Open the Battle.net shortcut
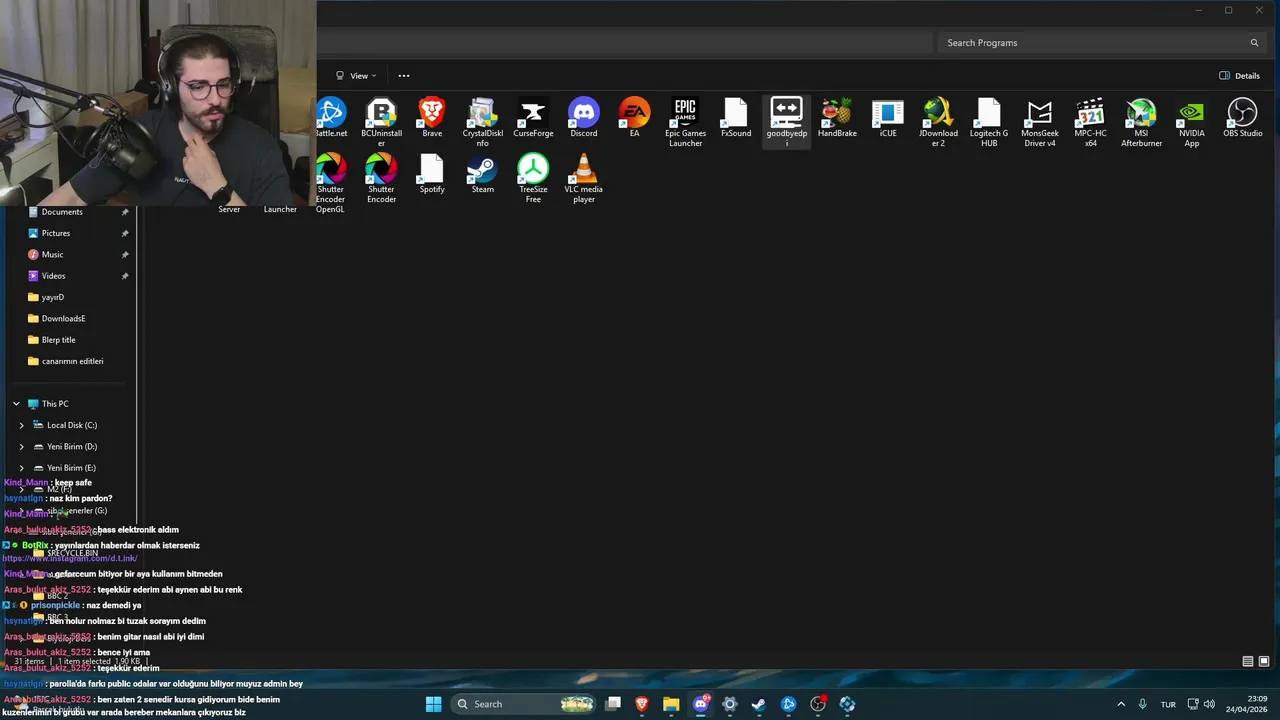Image resolution: width=1280 pixels, height=720 pixels. click(331, 118)
